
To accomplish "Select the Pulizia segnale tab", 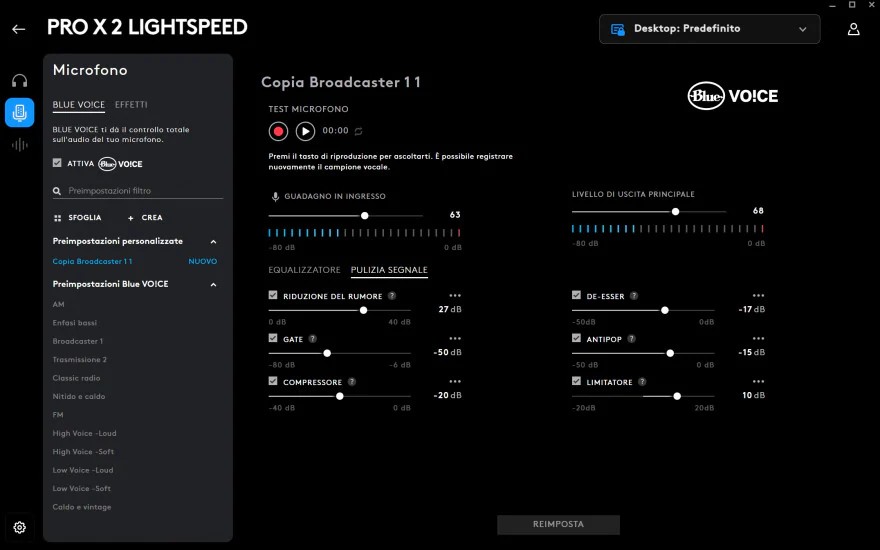I will coord(389,270).
